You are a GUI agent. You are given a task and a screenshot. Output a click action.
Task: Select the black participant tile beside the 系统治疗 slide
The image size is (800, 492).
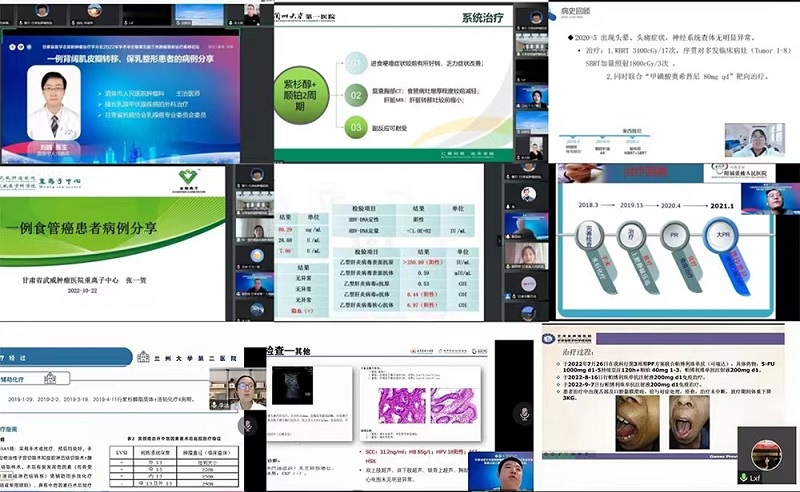coord(531,71)
